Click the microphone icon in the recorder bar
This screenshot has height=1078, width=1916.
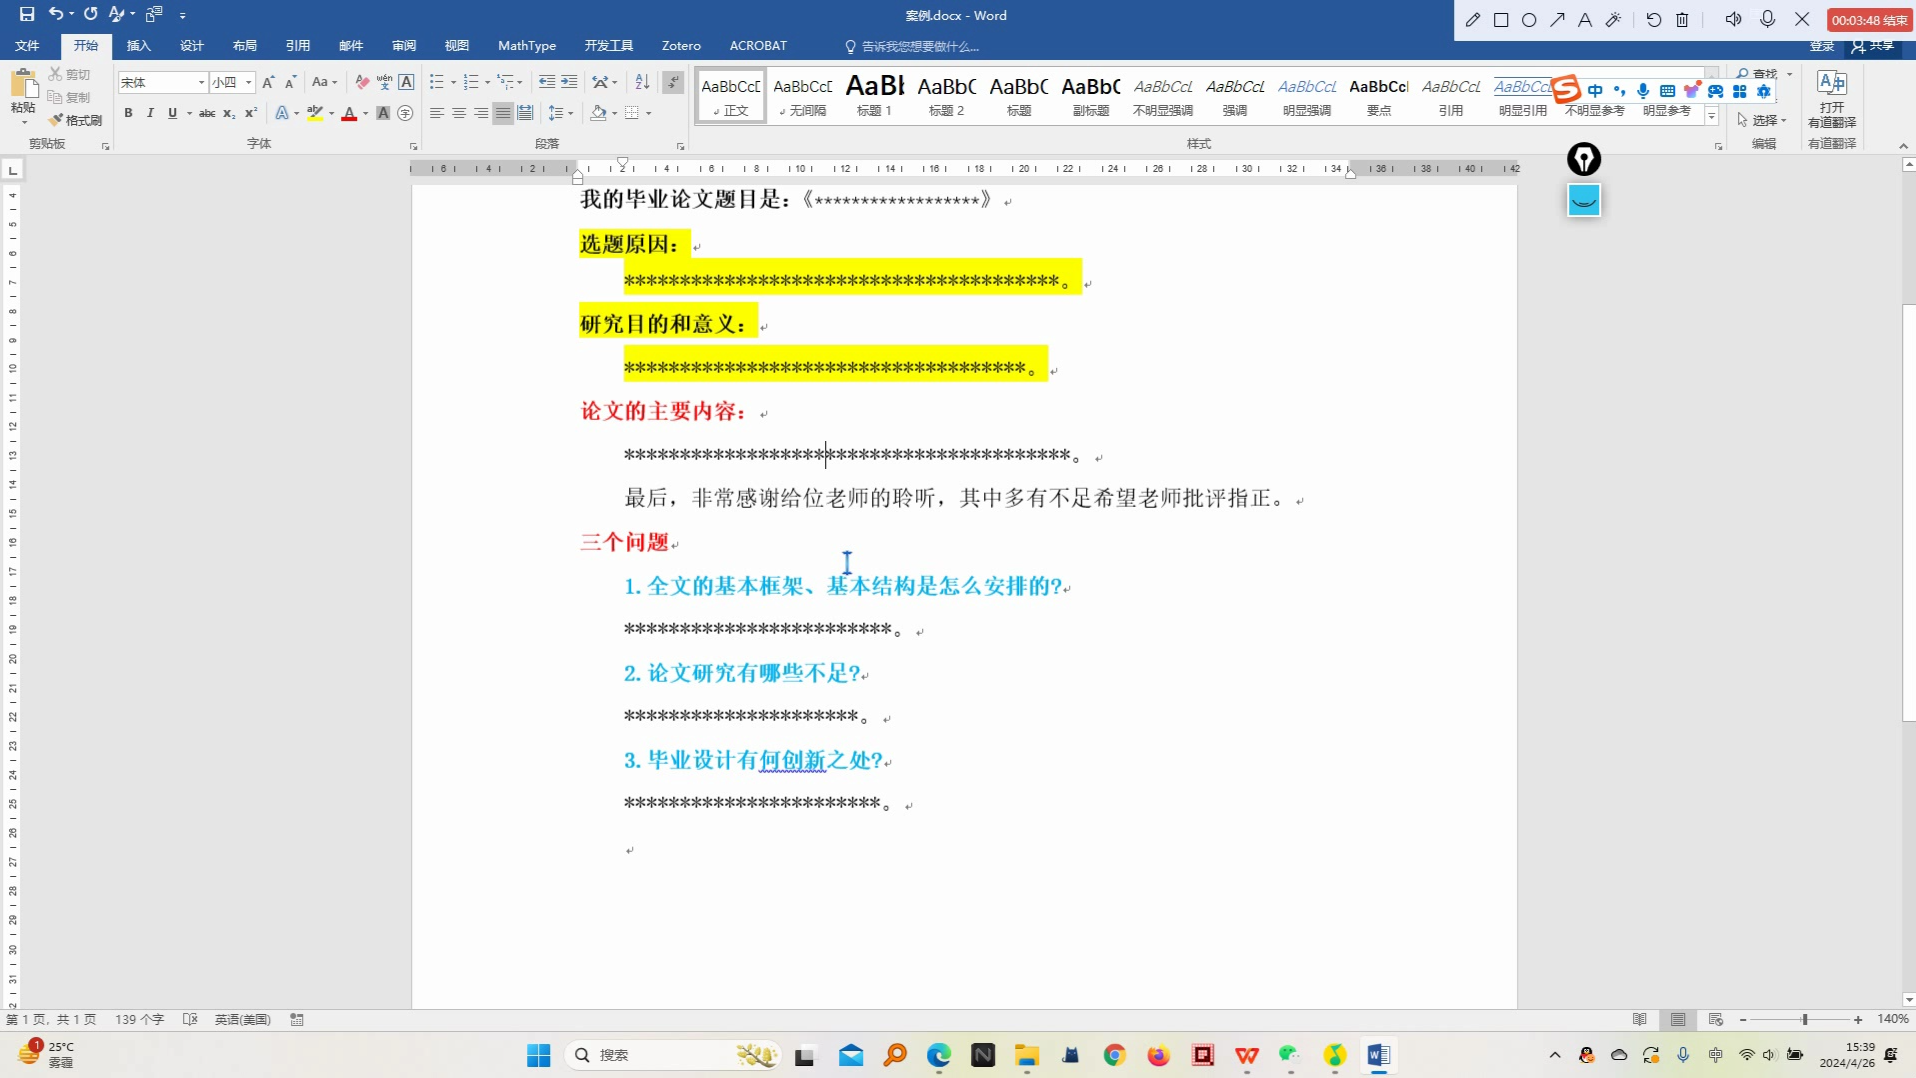(x=1767, y=19)
